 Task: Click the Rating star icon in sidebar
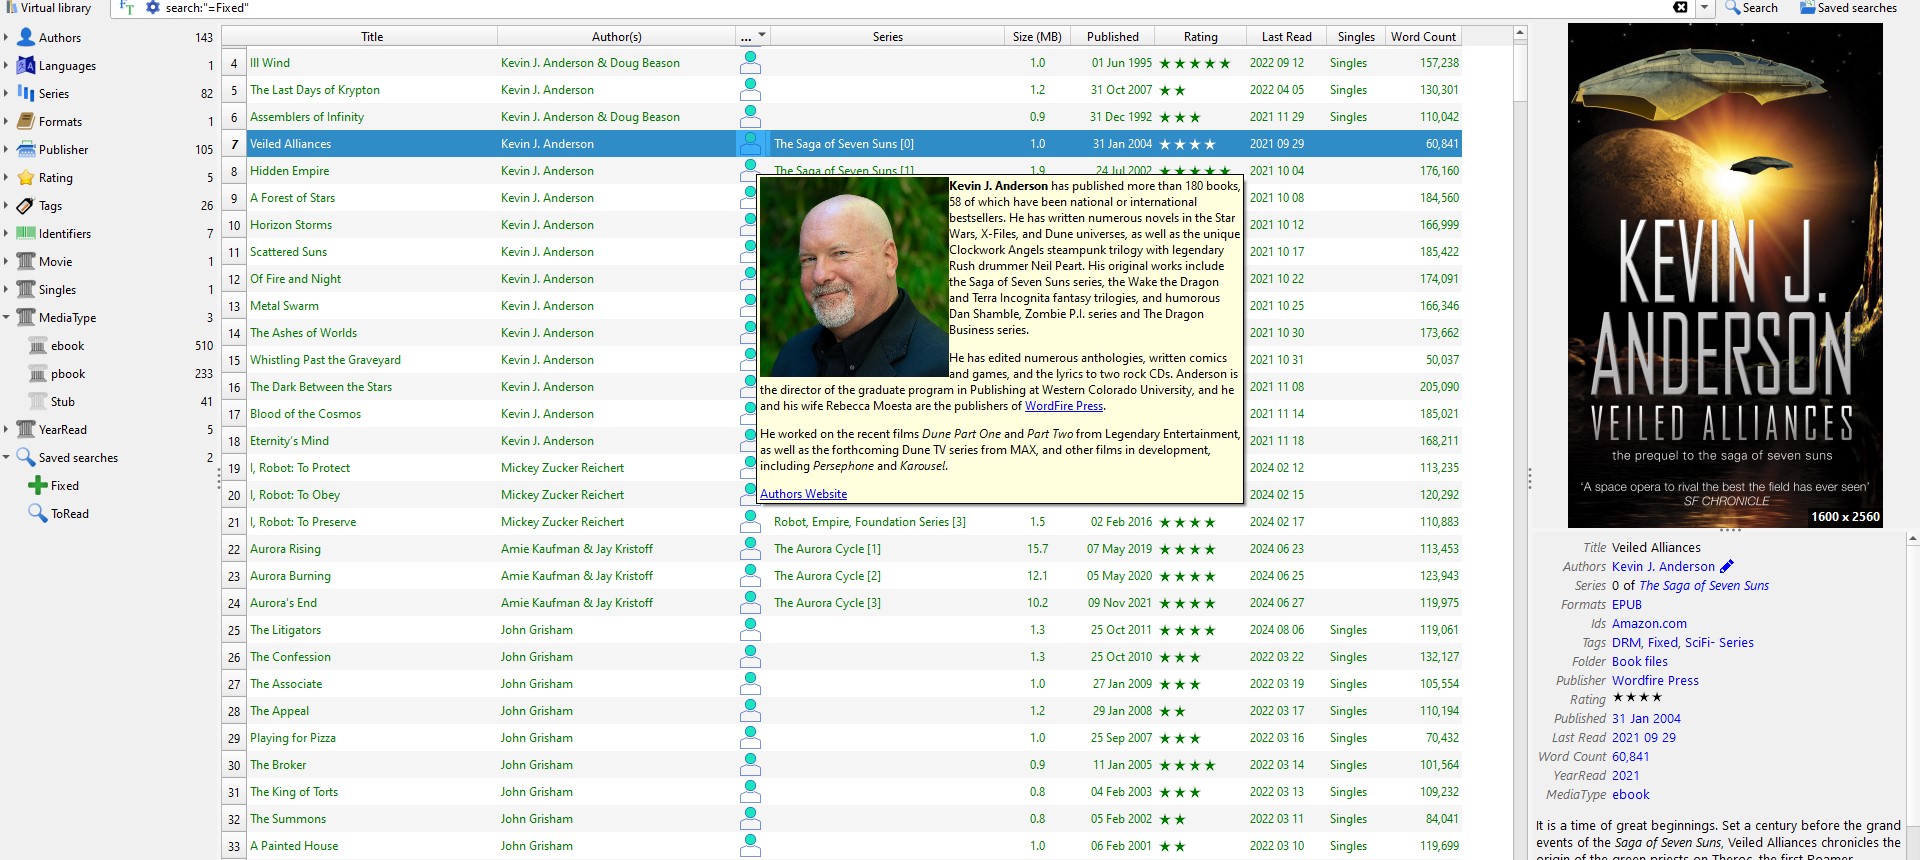click(26, 178)
